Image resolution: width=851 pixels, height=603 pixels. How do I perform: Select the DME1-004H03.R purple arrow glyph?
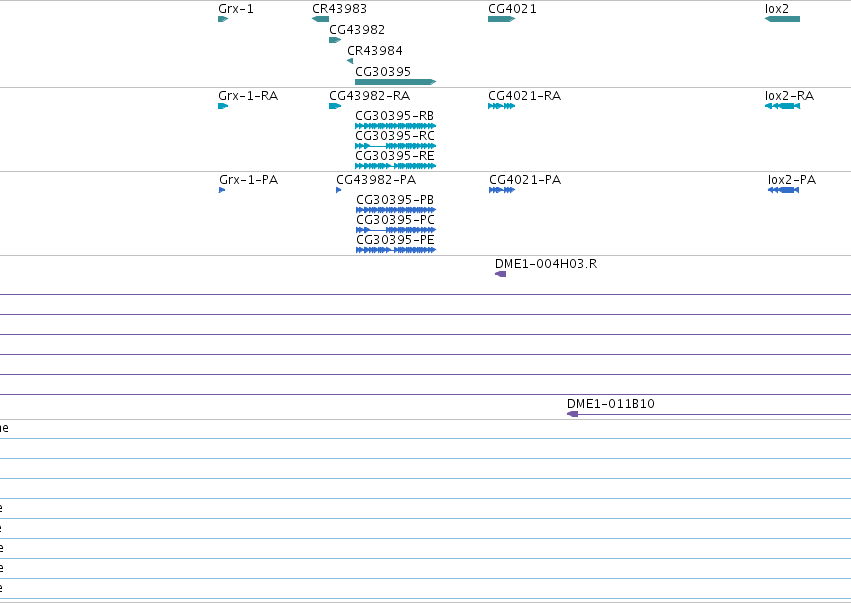click(x=500, y=274)
